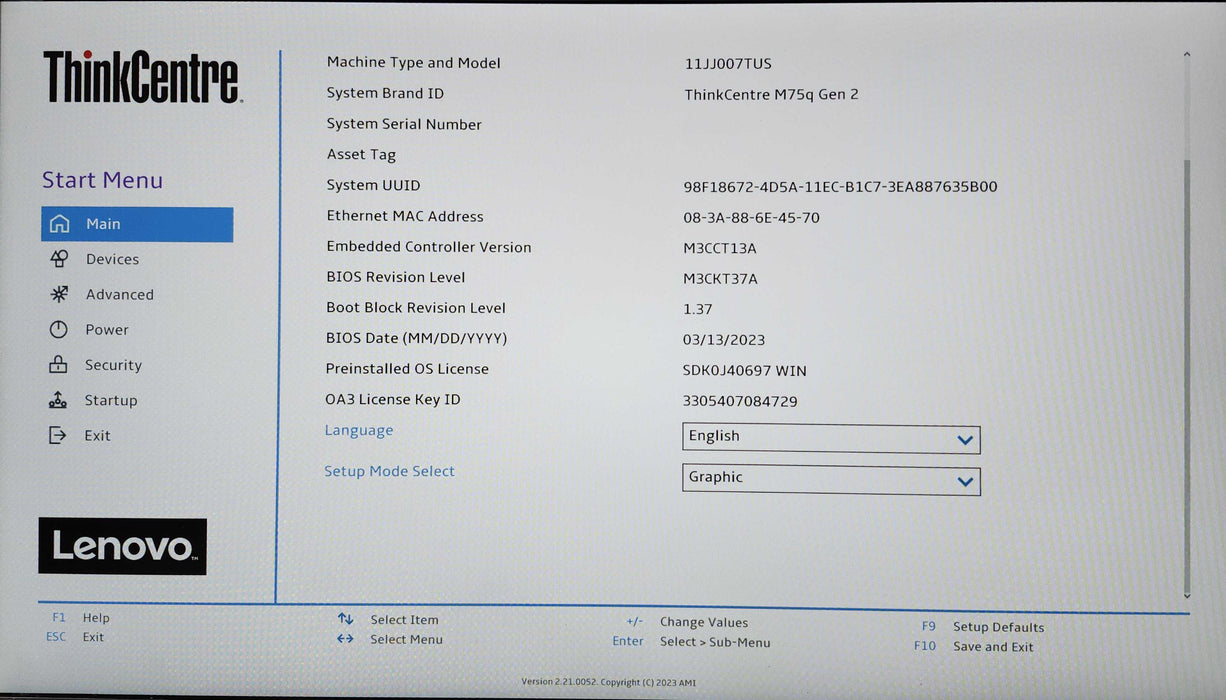
Task: Click the System UUID label
Action: pos(373,185)
